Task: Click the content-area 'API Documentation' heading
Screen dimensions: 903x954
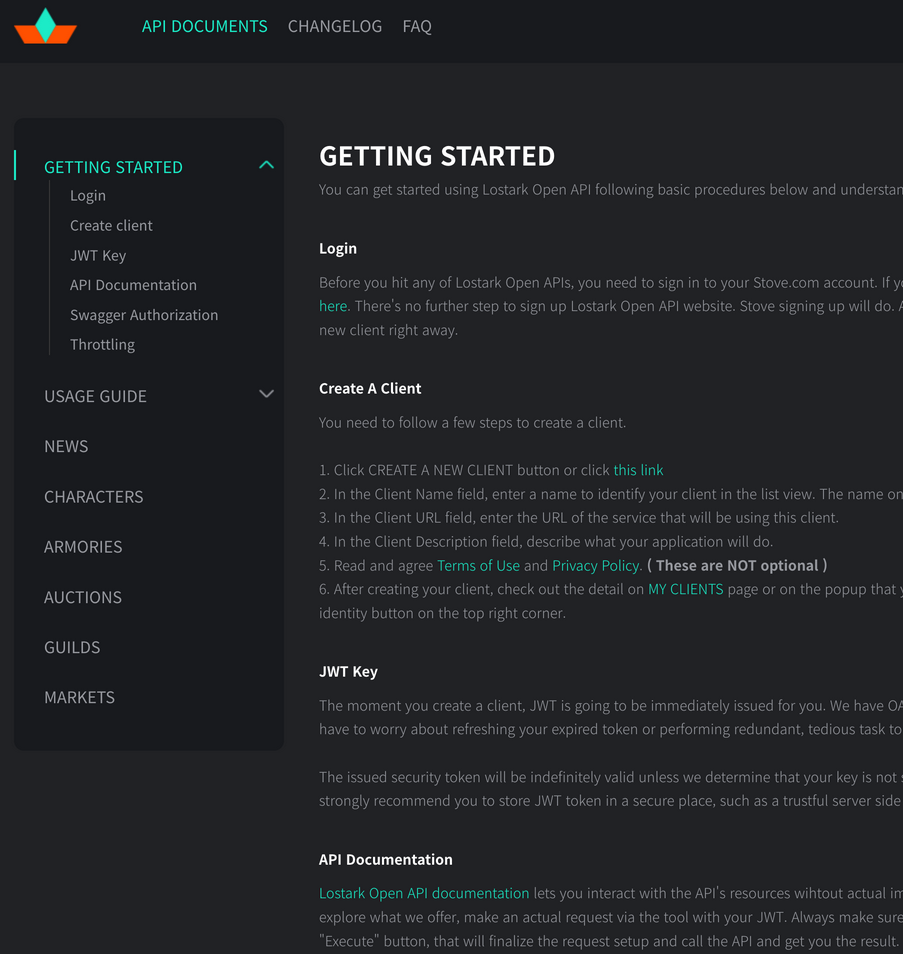Action: pos(386,860)
